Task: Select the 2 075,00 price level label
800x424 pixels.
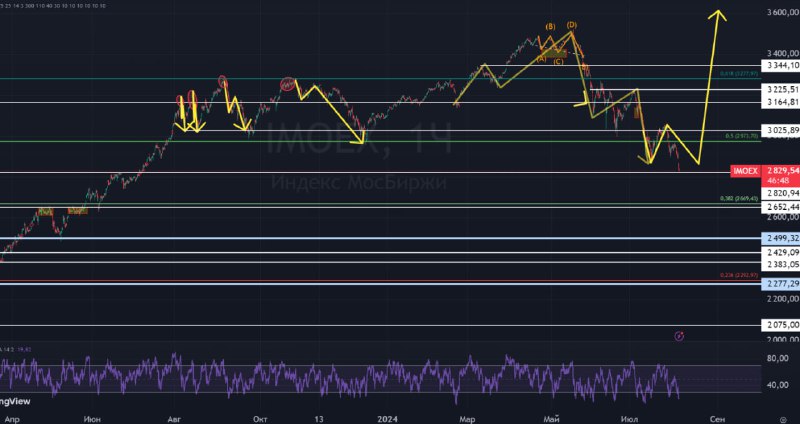Action: (780, 325)
